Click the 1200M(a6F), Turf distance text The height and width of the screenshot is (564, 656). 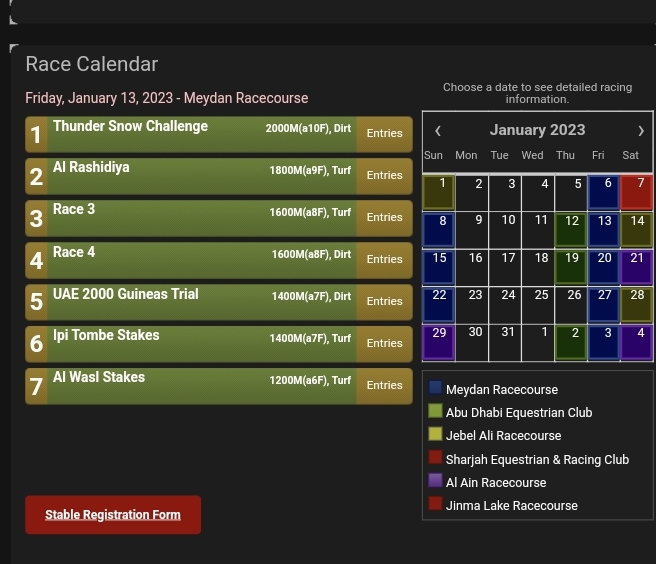310,380
